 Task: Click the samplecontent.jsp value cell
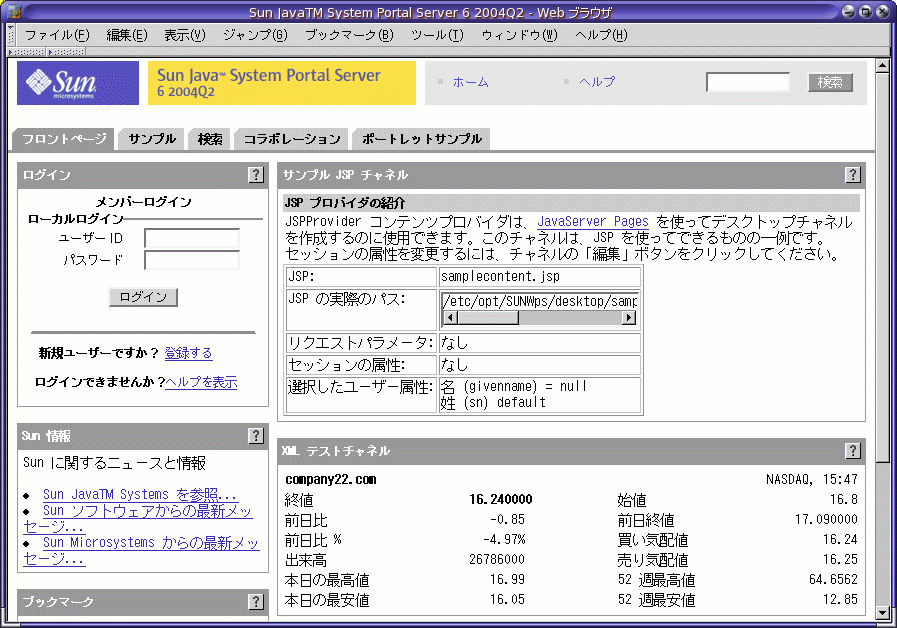click(539, 277)
